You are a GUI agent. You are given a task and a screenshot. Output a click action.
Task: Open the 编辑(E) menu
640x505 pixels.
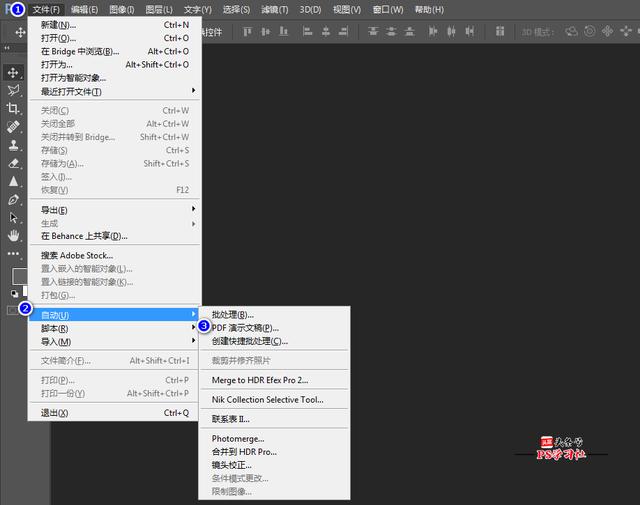click(x=84, y=9)
